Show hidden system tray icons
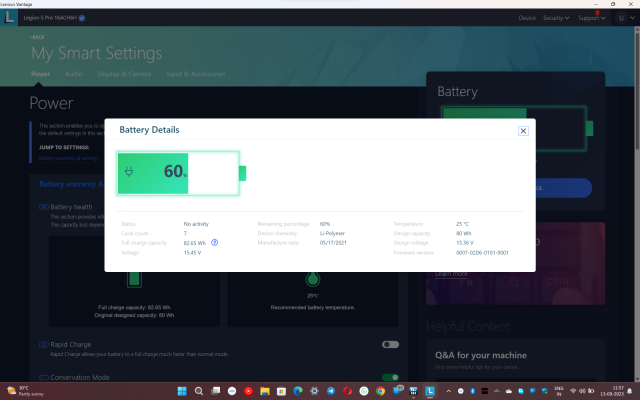Image resolution: width=640 pixels, height=400 pixels. (449, 391)
